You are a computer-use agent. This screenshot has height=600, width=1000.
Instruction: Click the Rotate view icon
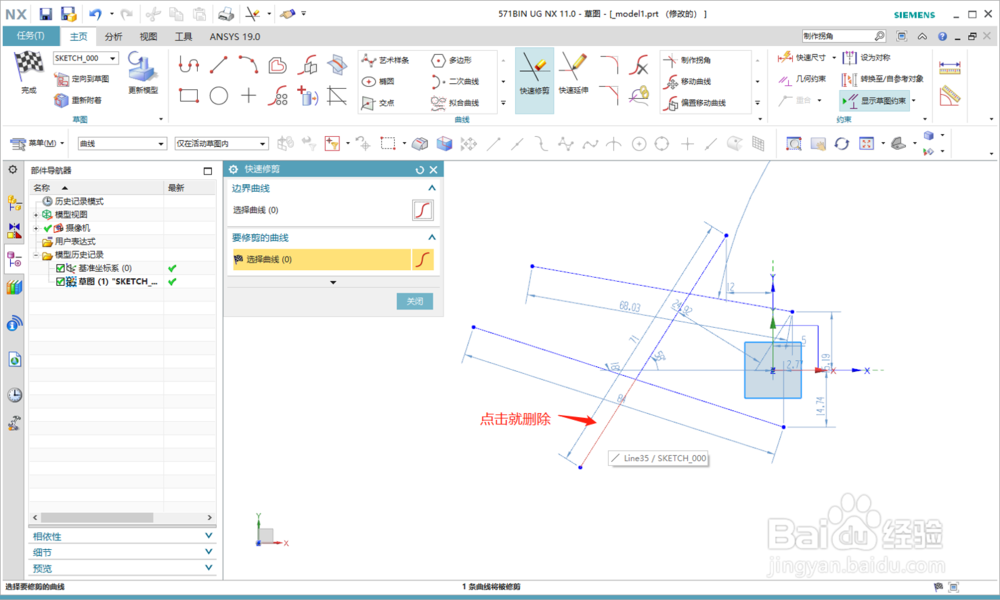842,143
